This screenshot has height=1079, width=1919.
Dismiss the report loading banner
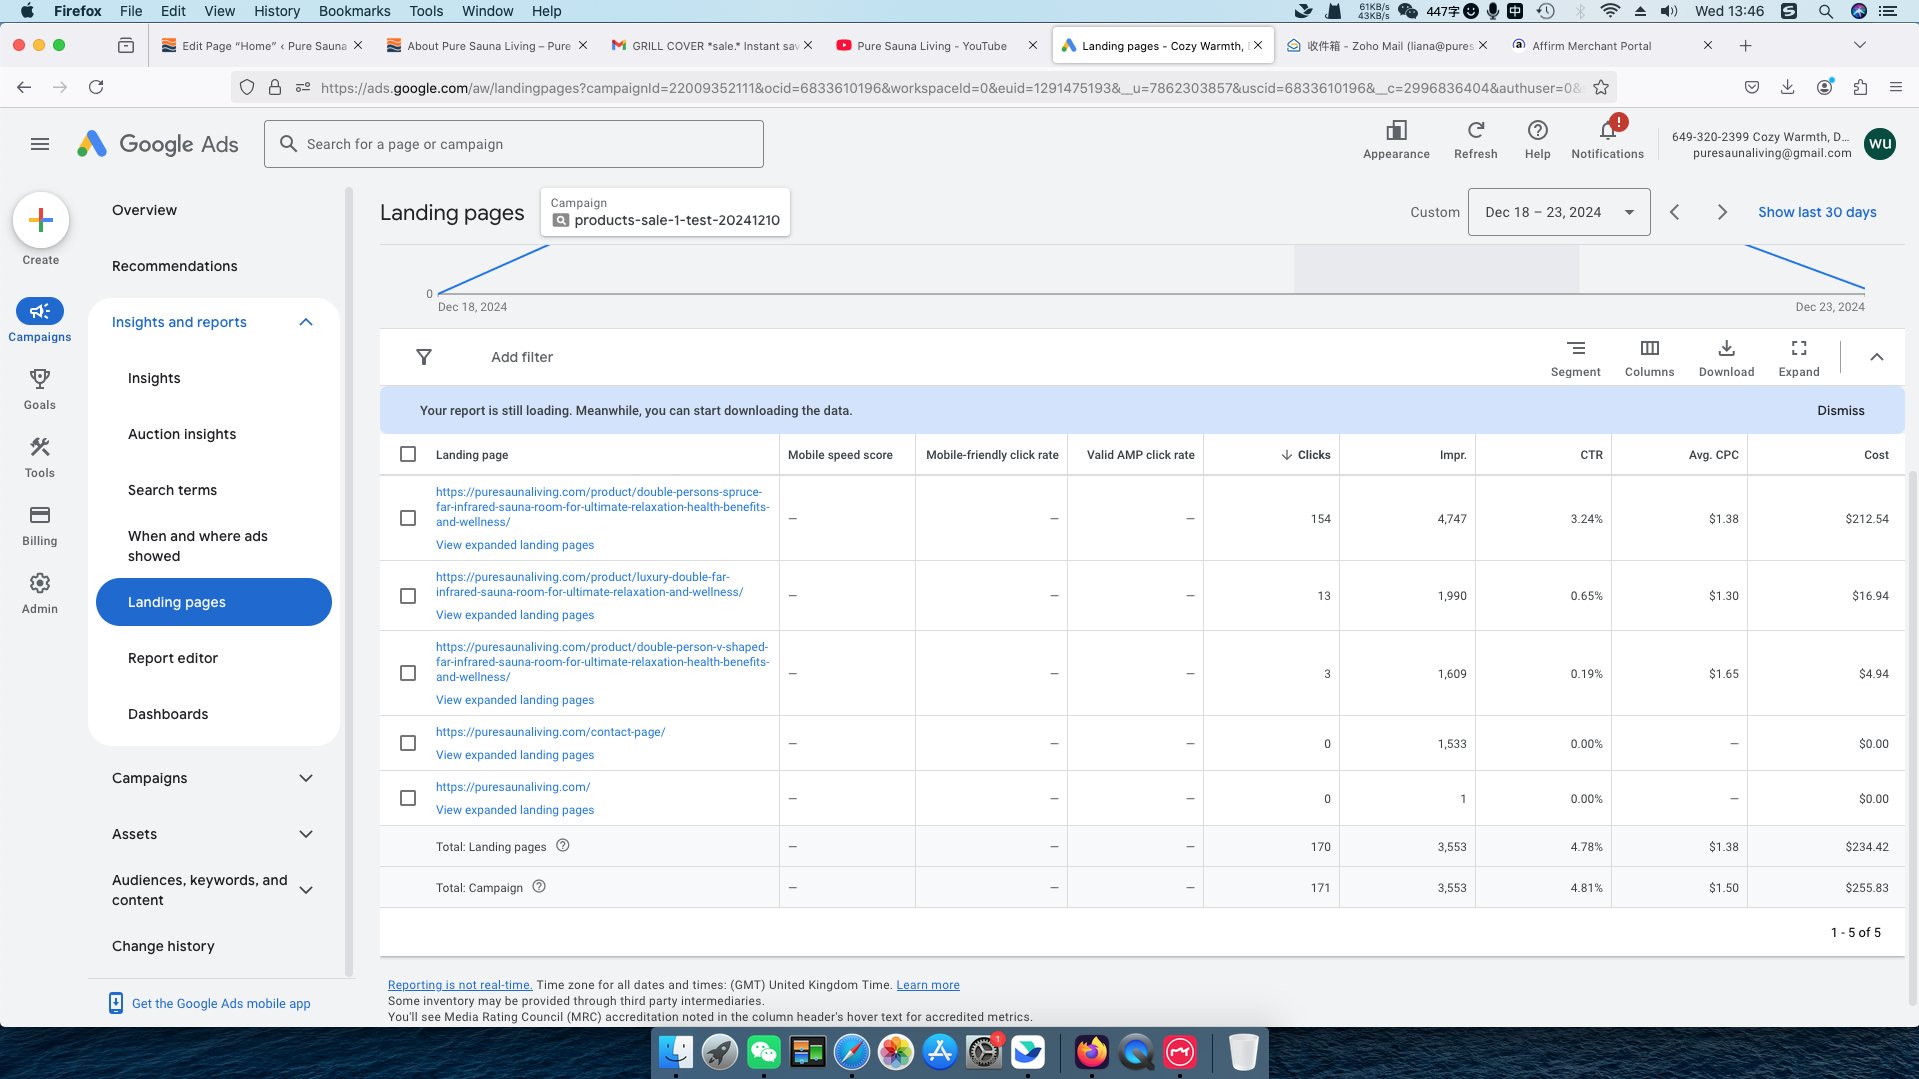point(1840,410)
